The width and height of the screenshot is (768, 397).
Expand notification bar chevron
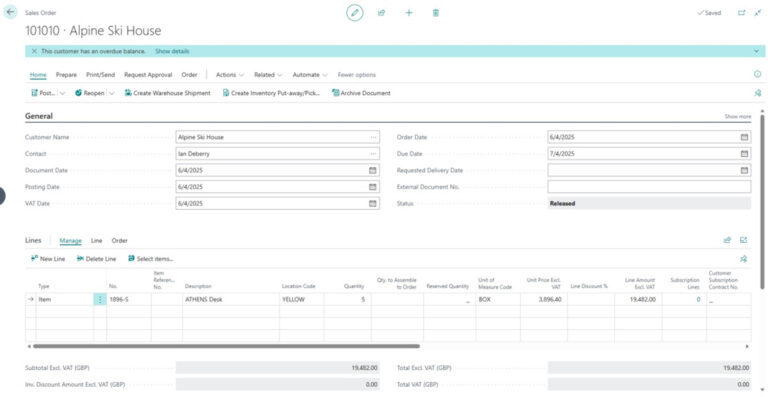pyautogui.click(x=757, y=51)
